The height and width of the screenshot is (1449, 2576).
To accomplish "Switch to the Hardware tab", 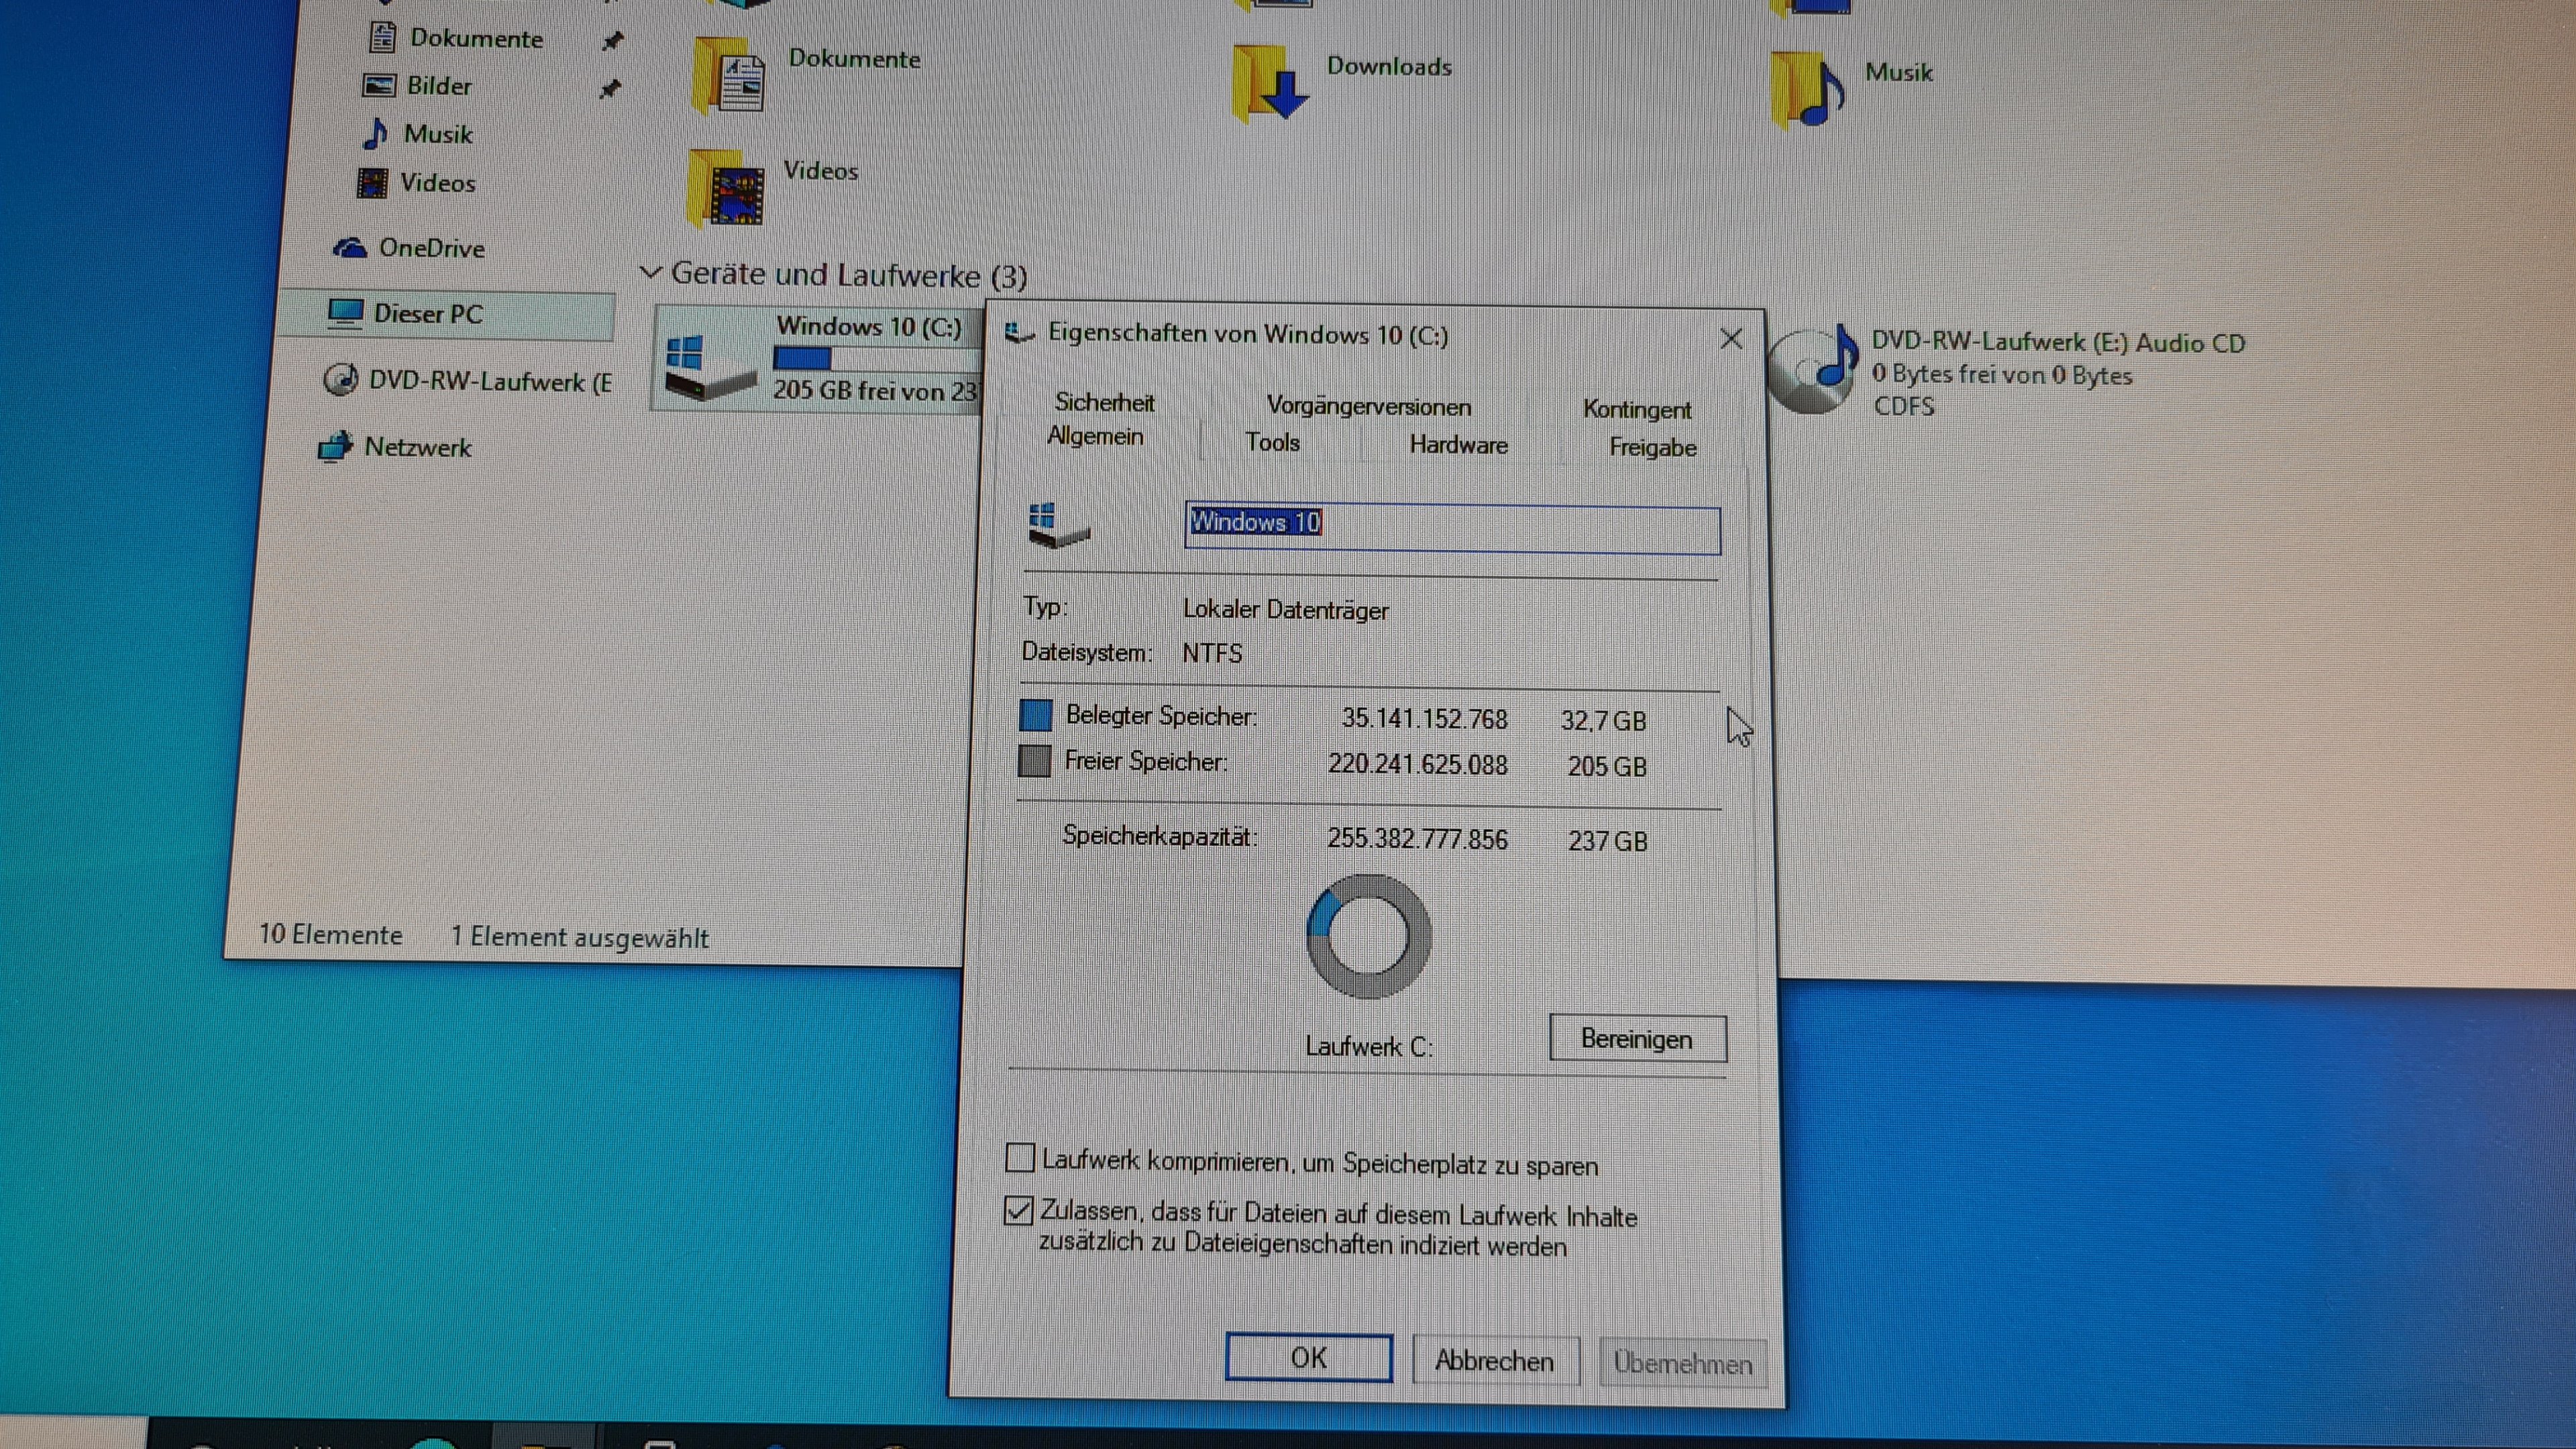I will [x=1457, y=445].
